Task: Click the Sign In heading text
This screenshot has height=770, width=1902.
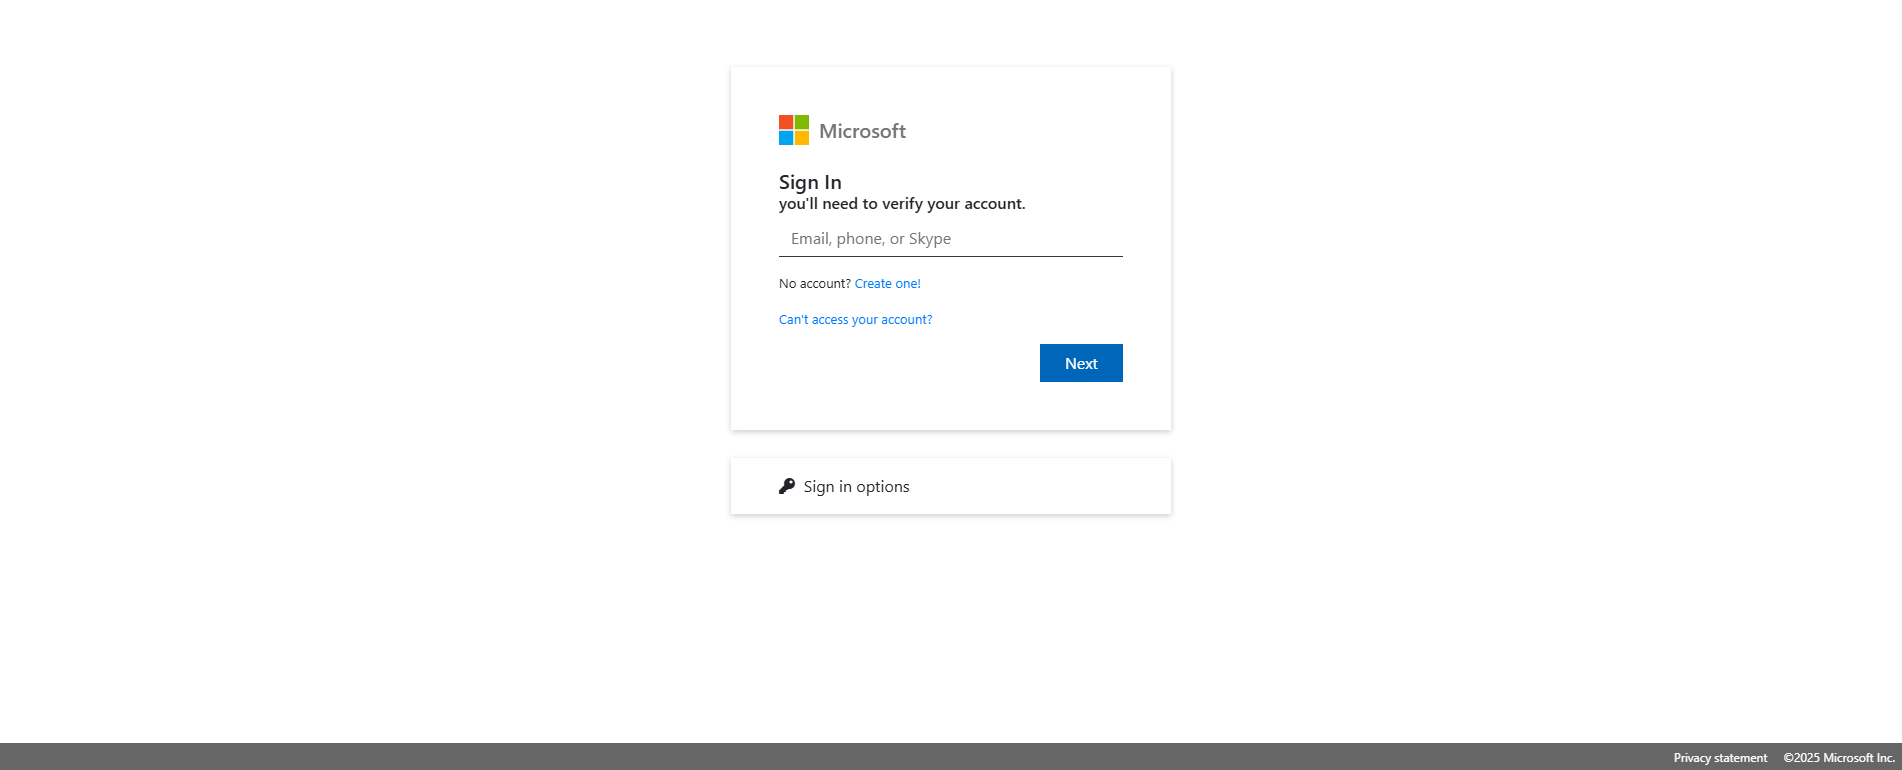Action: pos(810,182)
